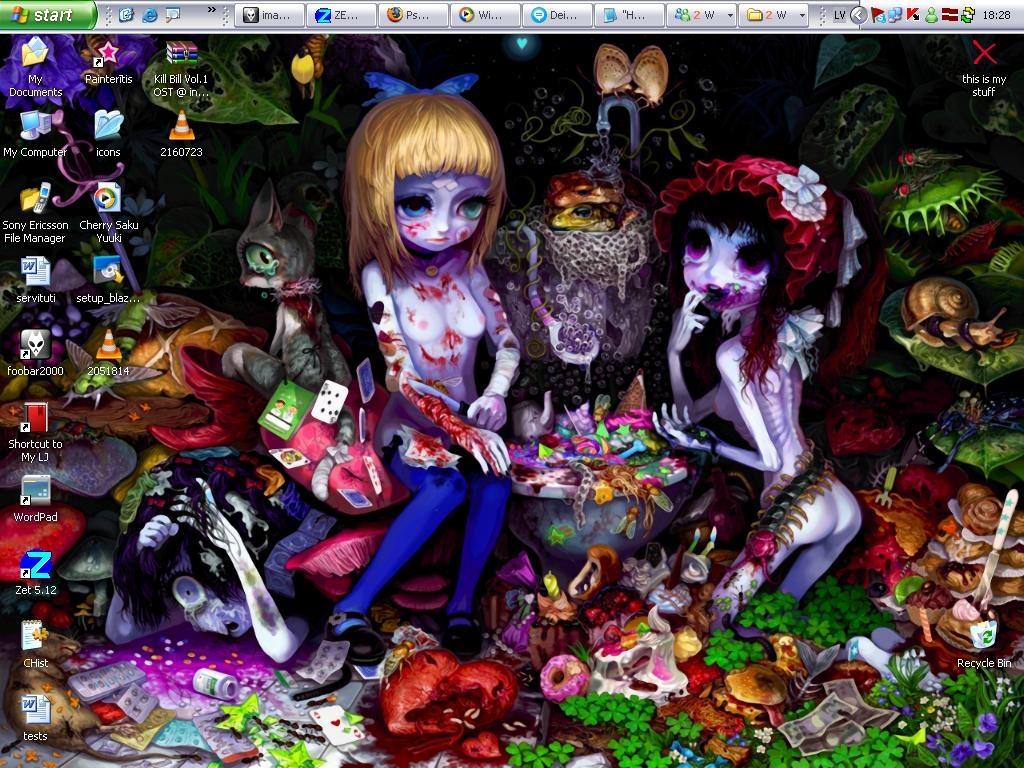Viewport: 1024px width, 768px height.
Task: Switch to Firefox 'Ps...' taskbar window
Action: tap(413, 15)
